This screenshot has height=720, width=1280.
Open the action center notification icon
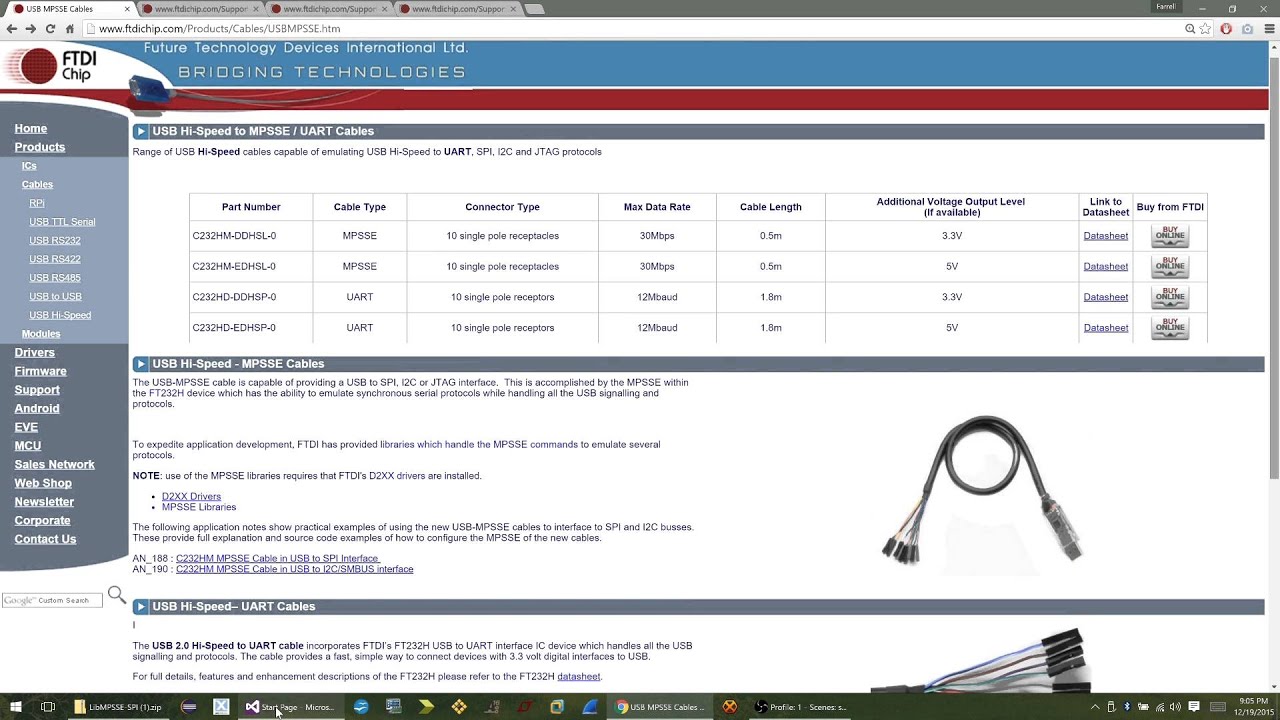pos(1194,707)
